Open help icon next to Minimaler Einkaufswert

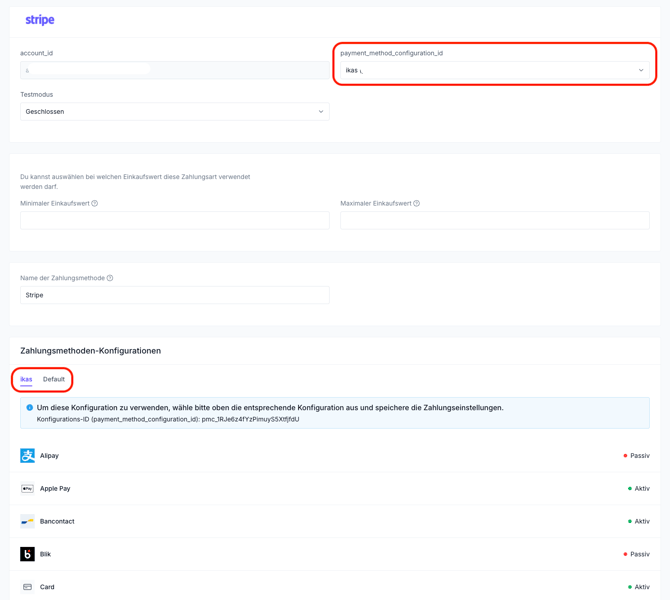[x=95, y=203]
